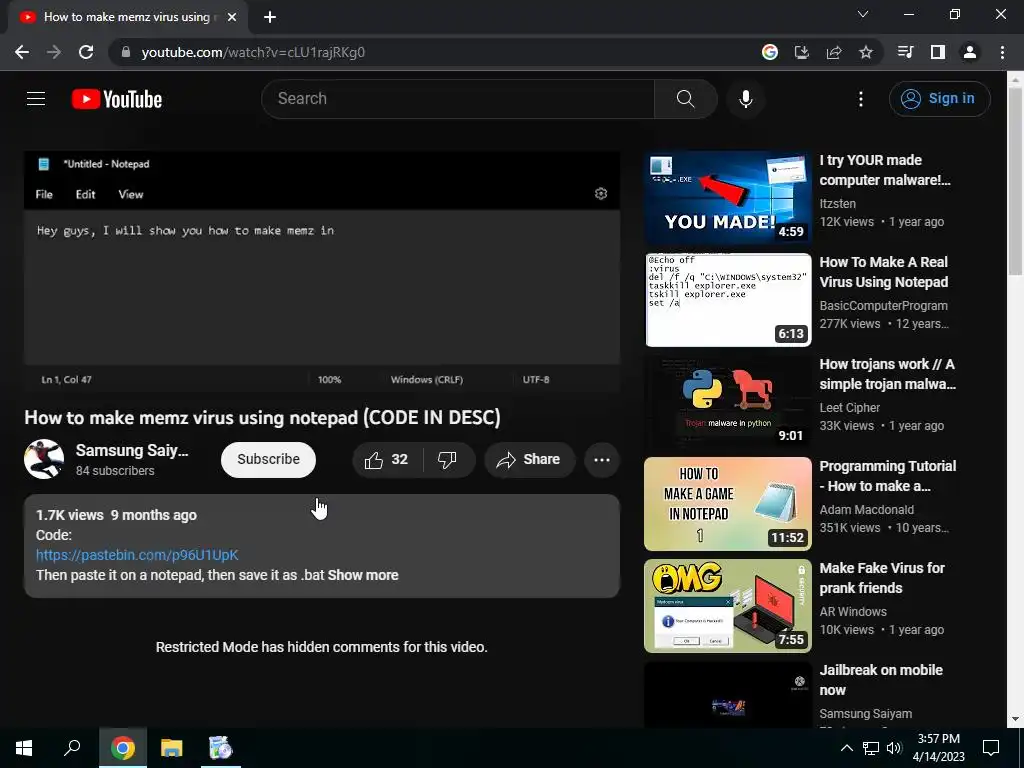Bookmark this page with star icon
Viewport: 1024px width, 768px height.
click(866, 52)
